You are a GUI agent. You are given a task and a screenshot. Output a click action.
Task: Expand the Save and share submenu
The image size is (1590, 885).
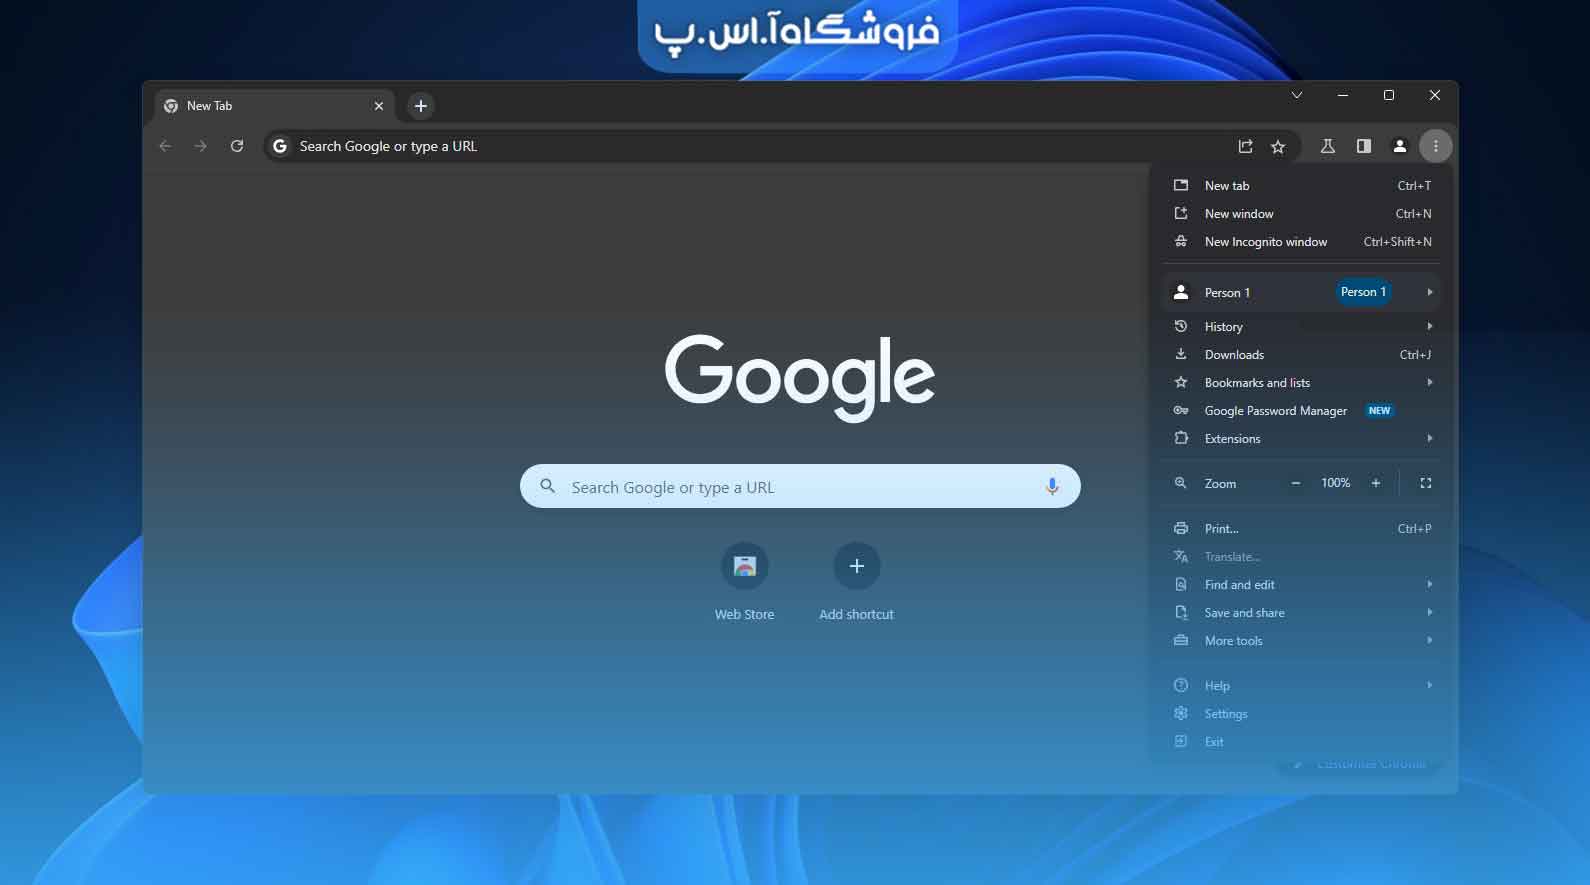click(1301, 613)
